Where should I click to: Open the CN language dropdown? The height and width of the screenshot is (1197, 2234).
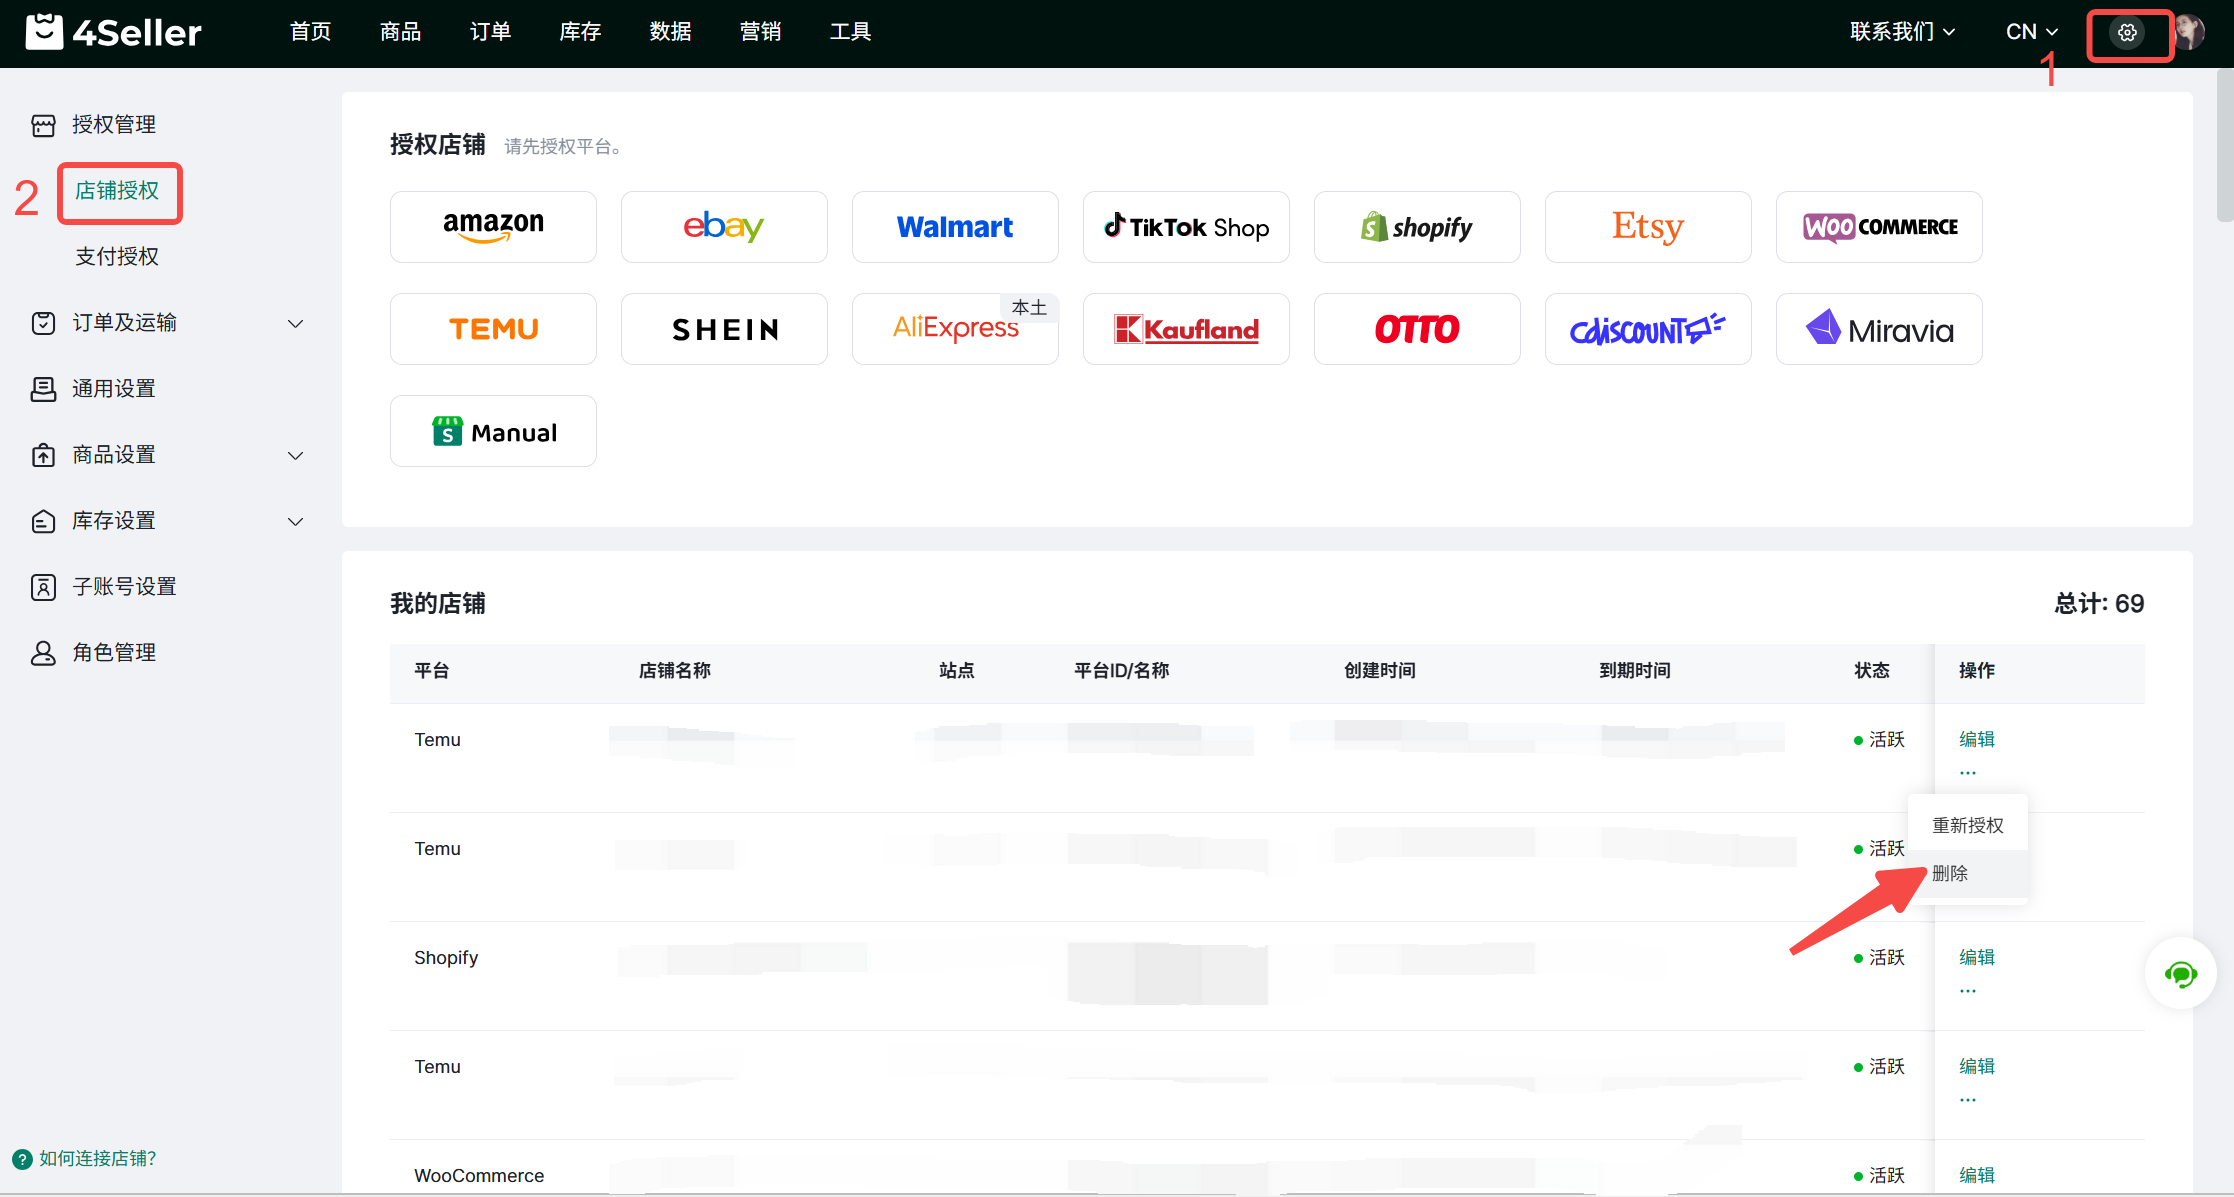(x=2031, y=32)
